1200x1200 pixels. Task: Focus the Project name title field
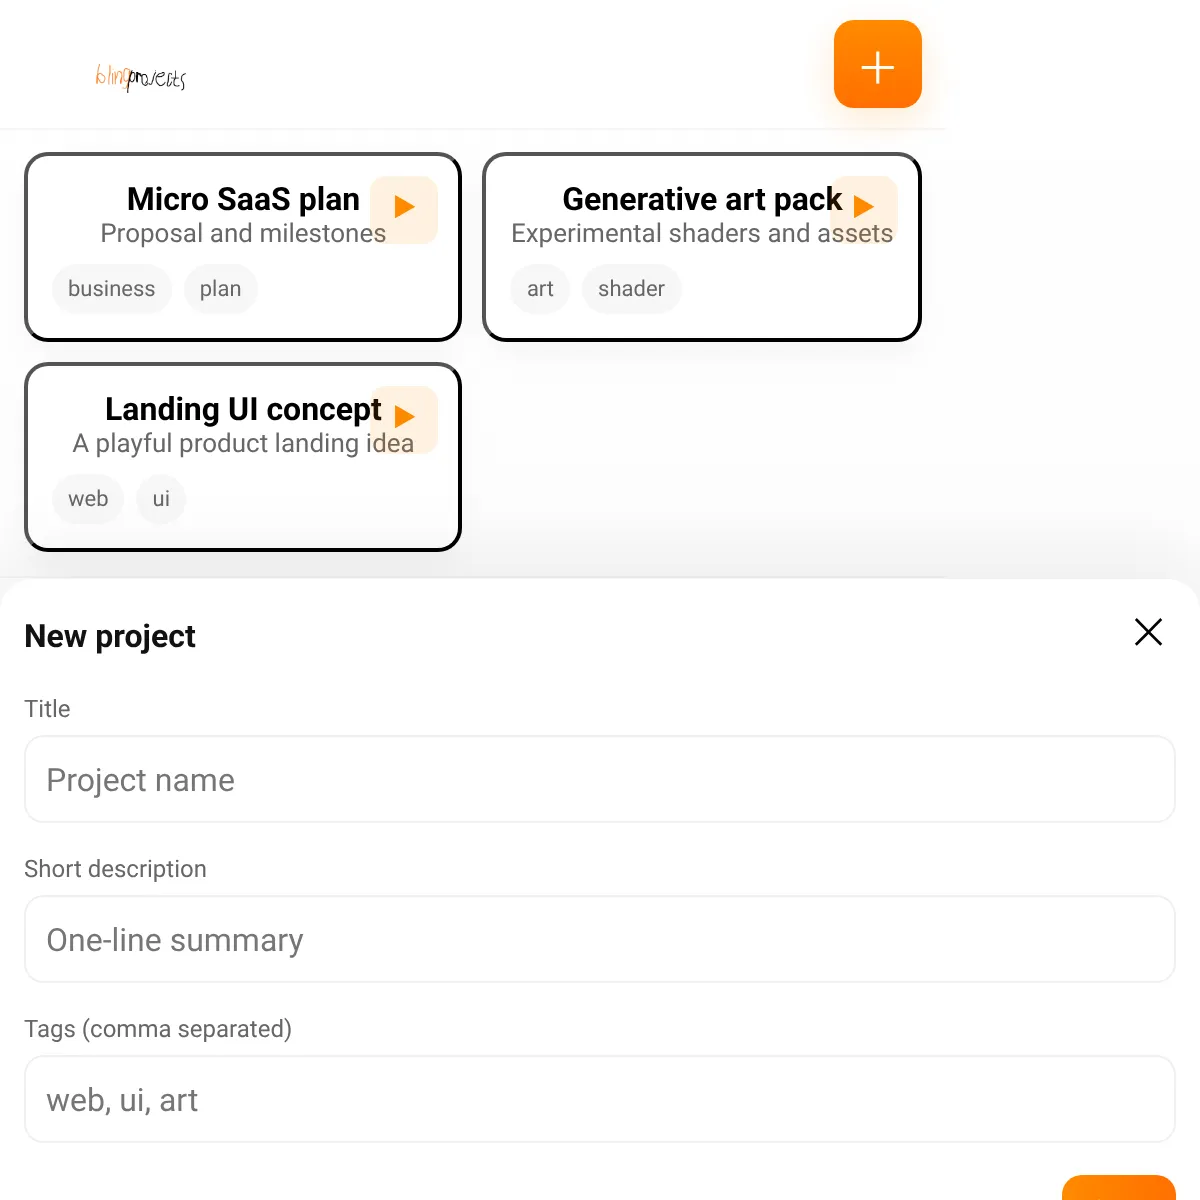click(x=600, y=779)
